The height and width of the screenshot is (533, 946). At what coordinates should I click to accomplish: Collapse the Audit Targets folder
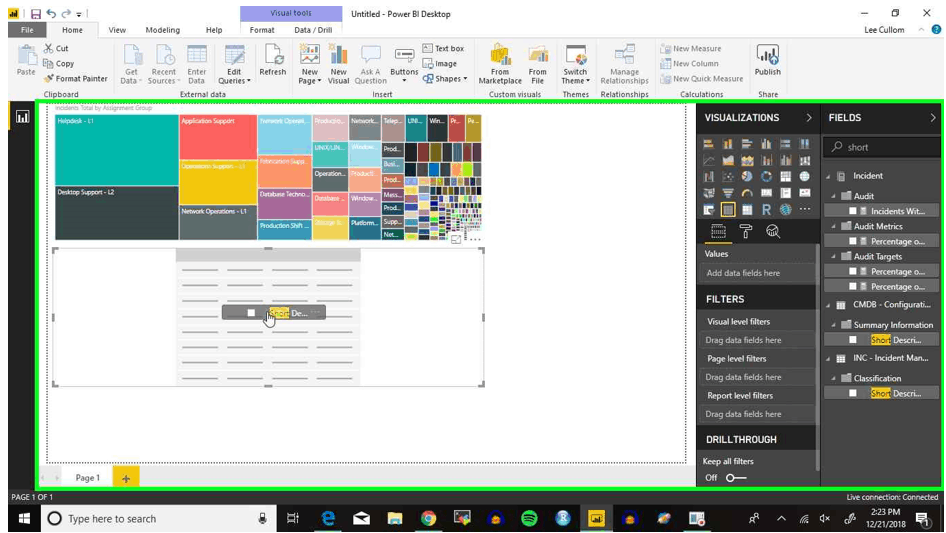834,256
